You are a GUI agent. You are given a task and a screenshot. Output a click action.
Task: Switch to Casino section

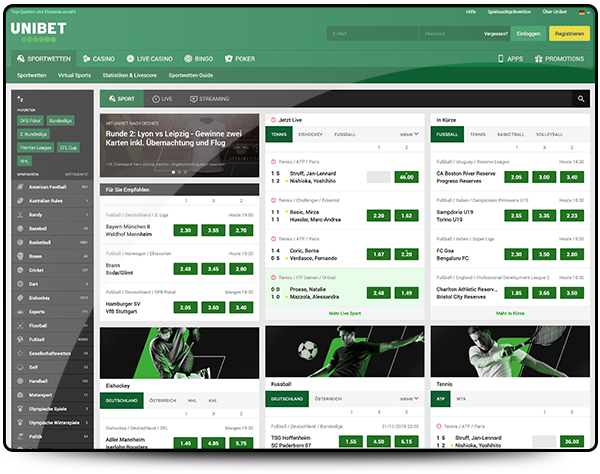tap(99, 59)
